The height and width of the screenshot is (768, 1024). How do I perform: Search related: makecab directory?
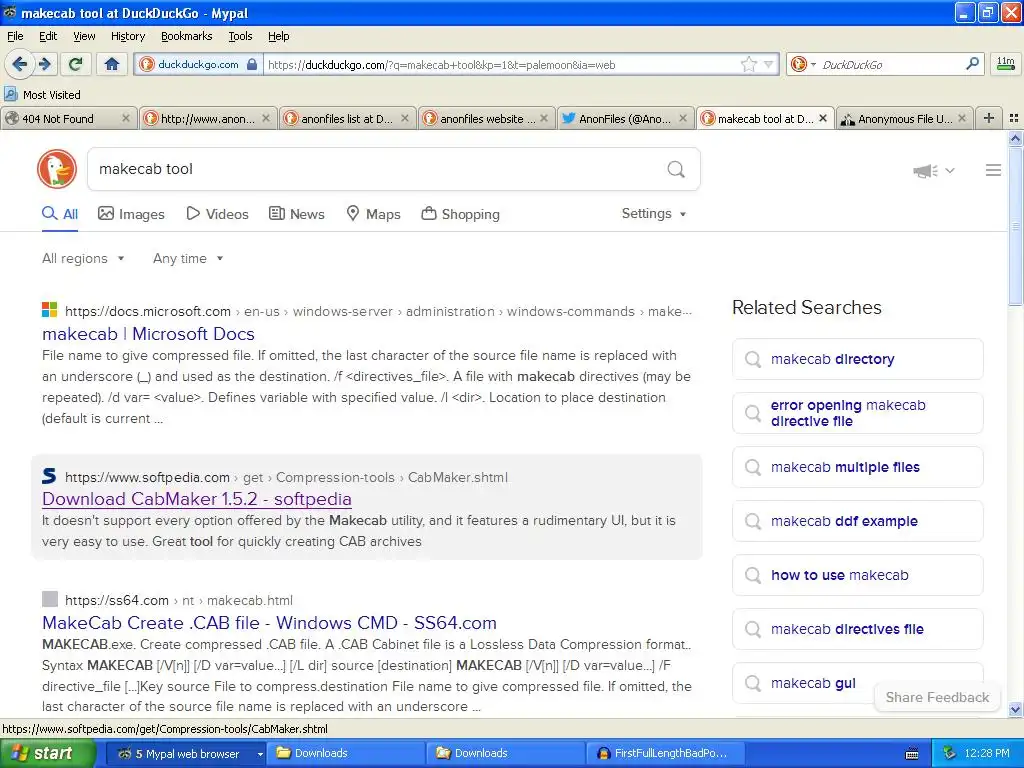click(857, 359)
